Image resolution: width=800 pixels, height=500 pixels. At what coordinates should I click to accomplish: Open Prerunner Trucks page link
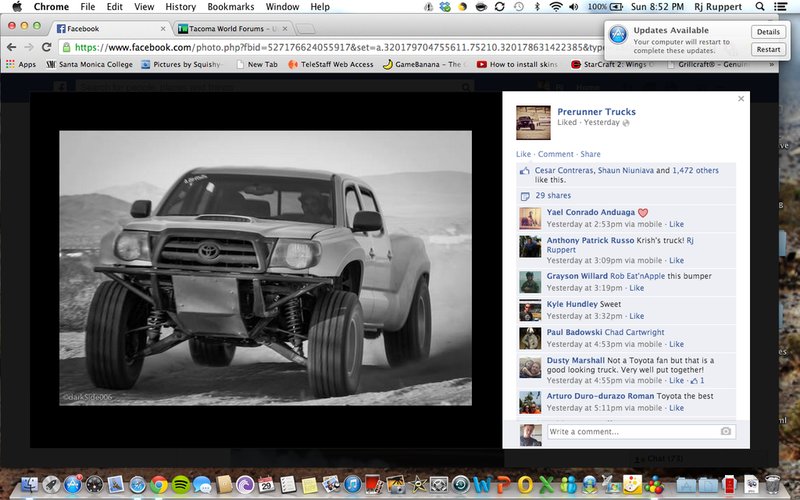click(x=596, y=112)
